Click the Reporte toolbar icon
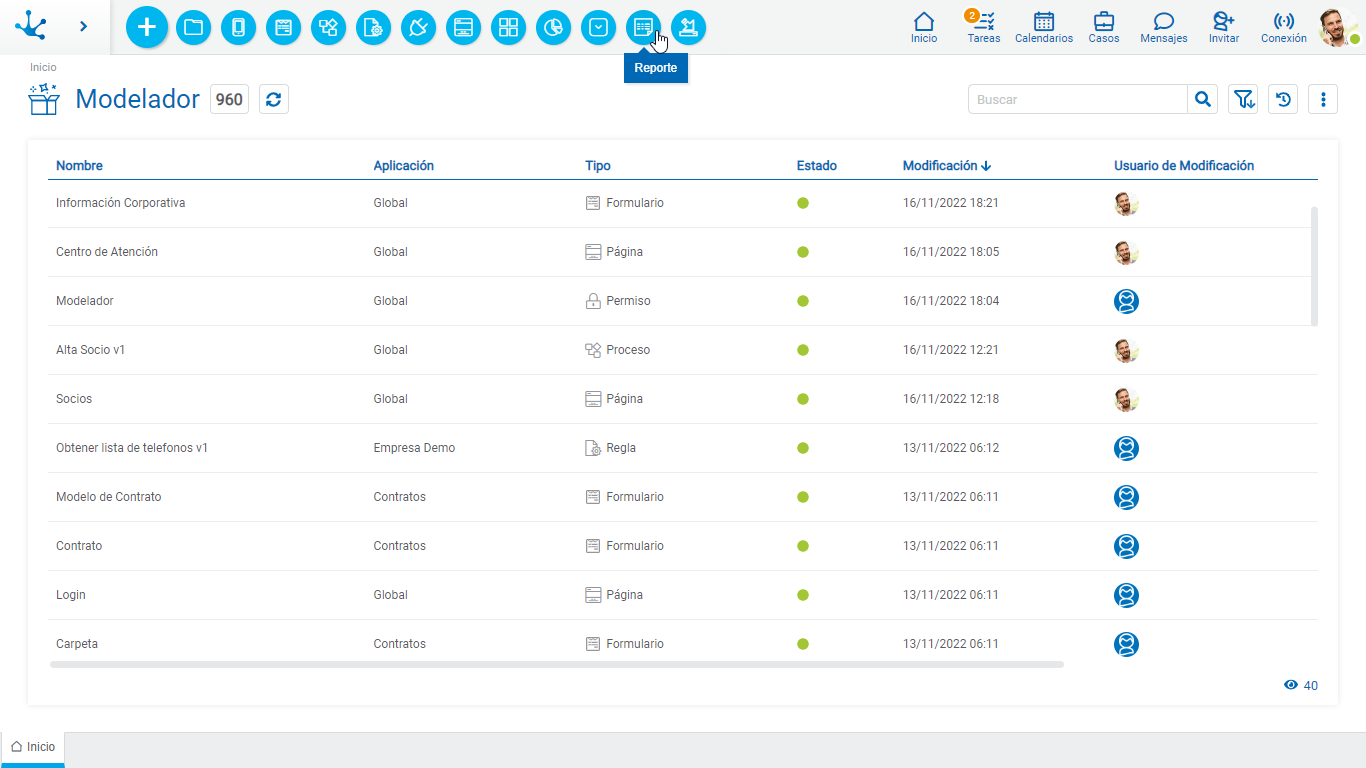 click(643, 27)
